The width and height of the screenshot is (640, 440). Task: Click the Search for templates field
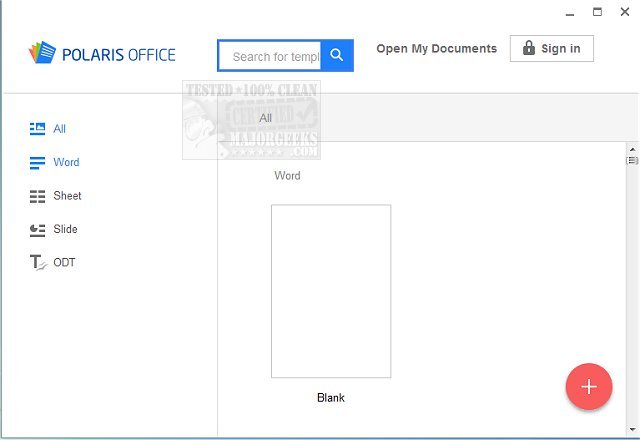pyautogui.click(x=270, y=56)
